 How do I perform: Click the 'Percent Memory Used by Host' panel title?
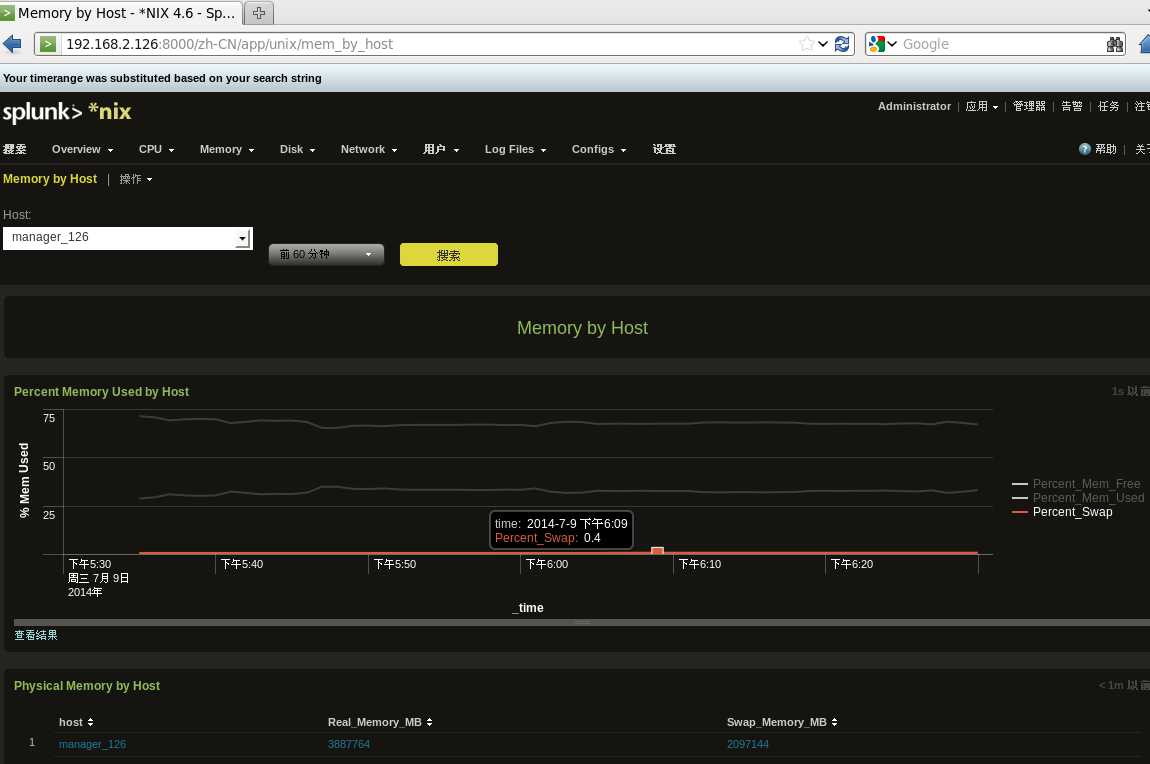[101, 392]
